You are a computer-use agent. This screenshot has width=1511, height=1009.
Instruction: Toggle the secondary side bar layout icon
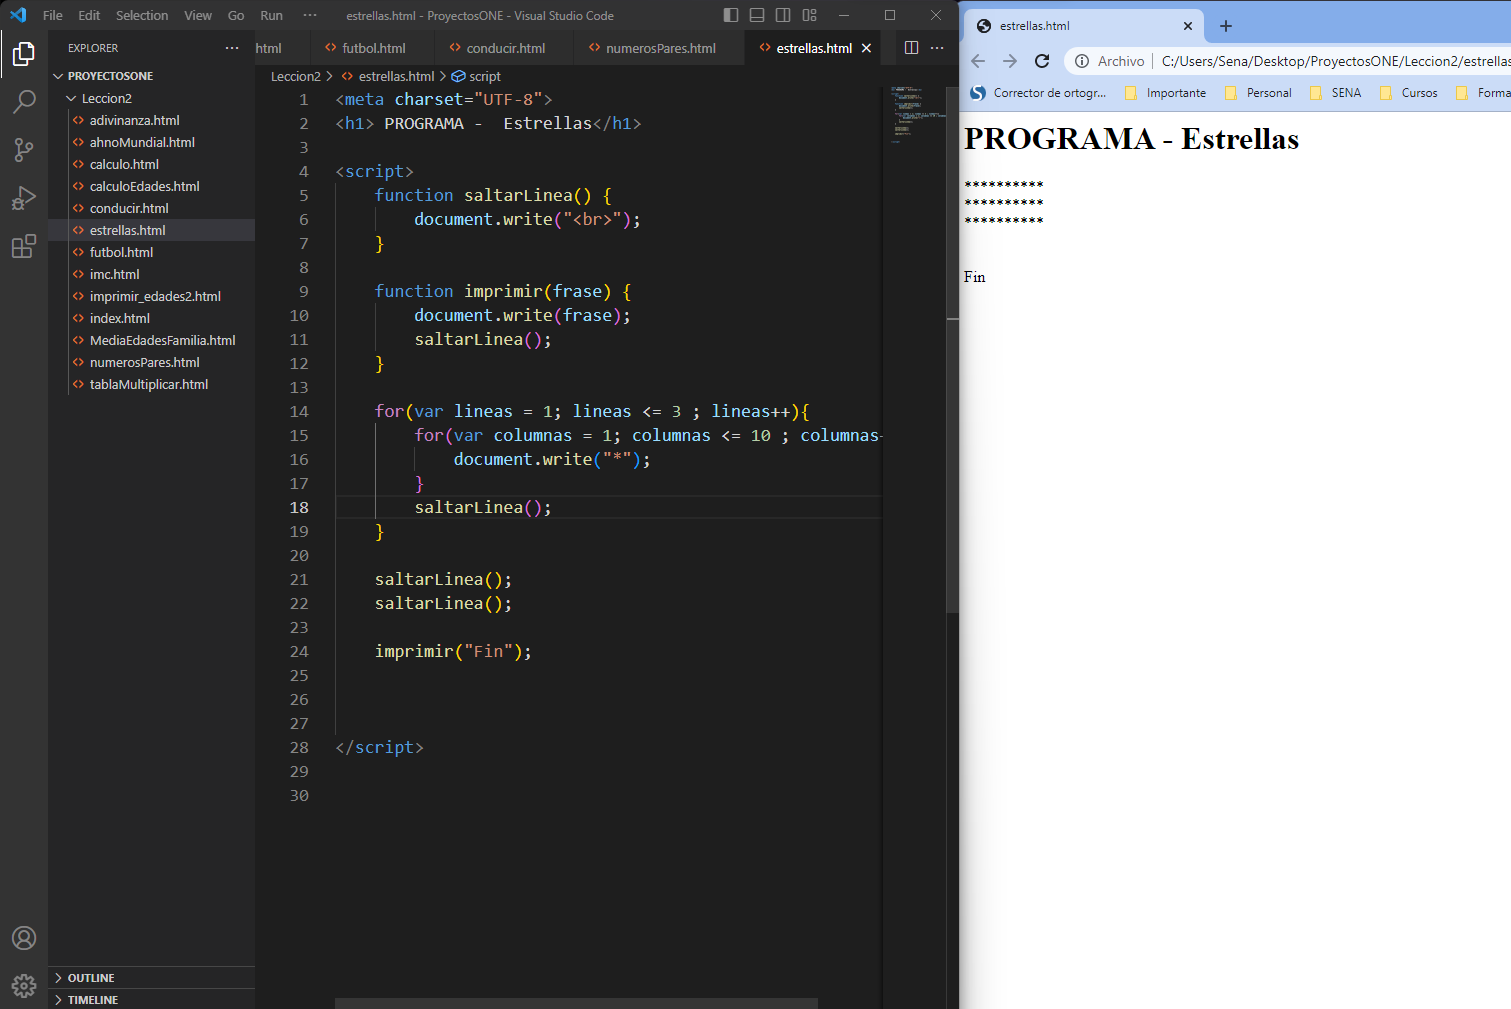783,15
